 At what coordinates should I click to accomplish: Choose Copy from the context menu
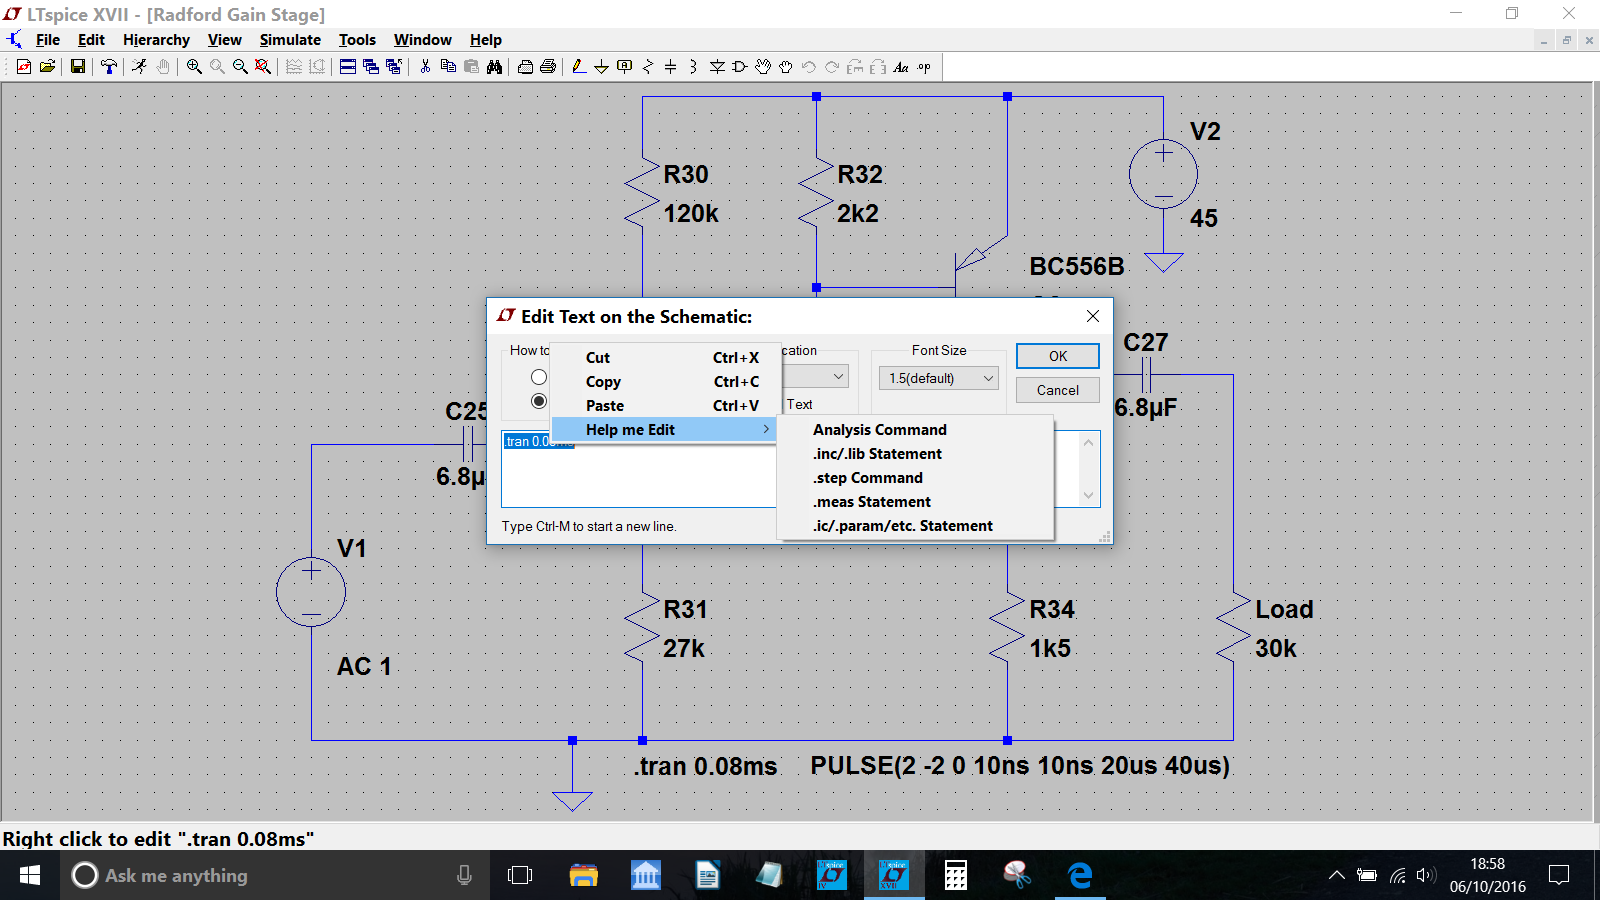[667, 382]
